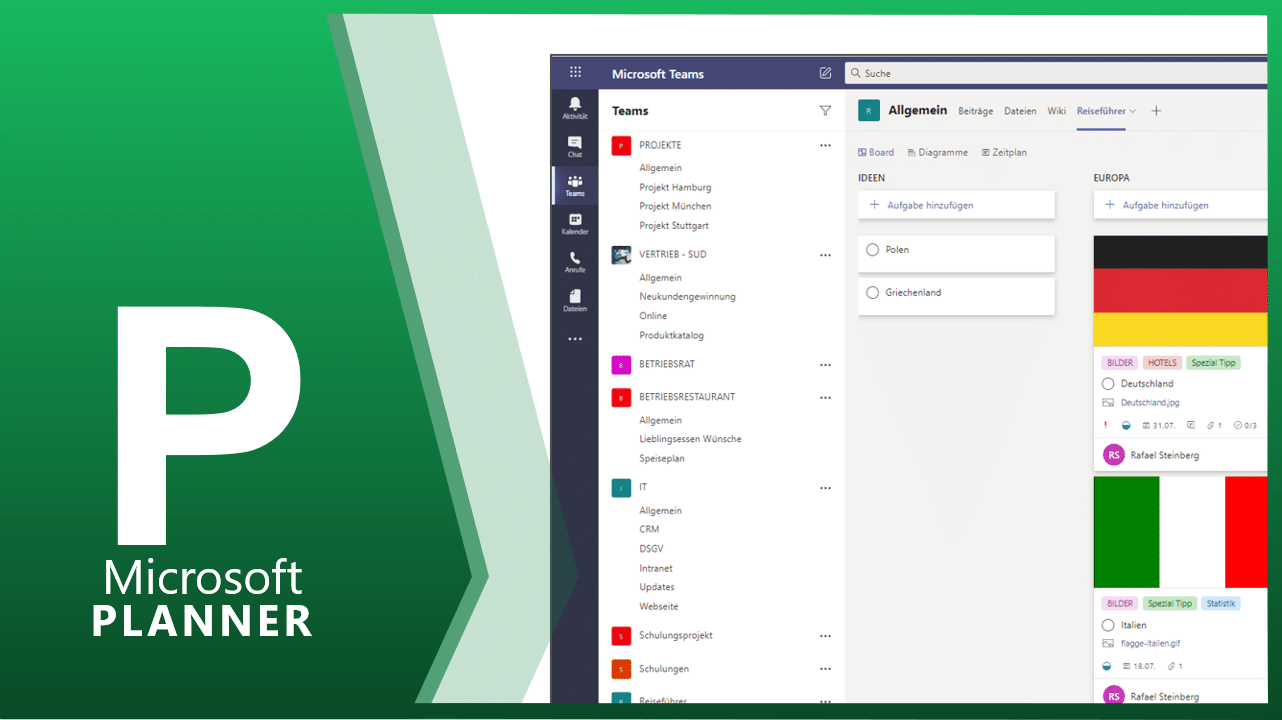1282x720 pixels.
Task: Click the pink BILDER label on Deutschland
Action: click(x=1120, y=363)
